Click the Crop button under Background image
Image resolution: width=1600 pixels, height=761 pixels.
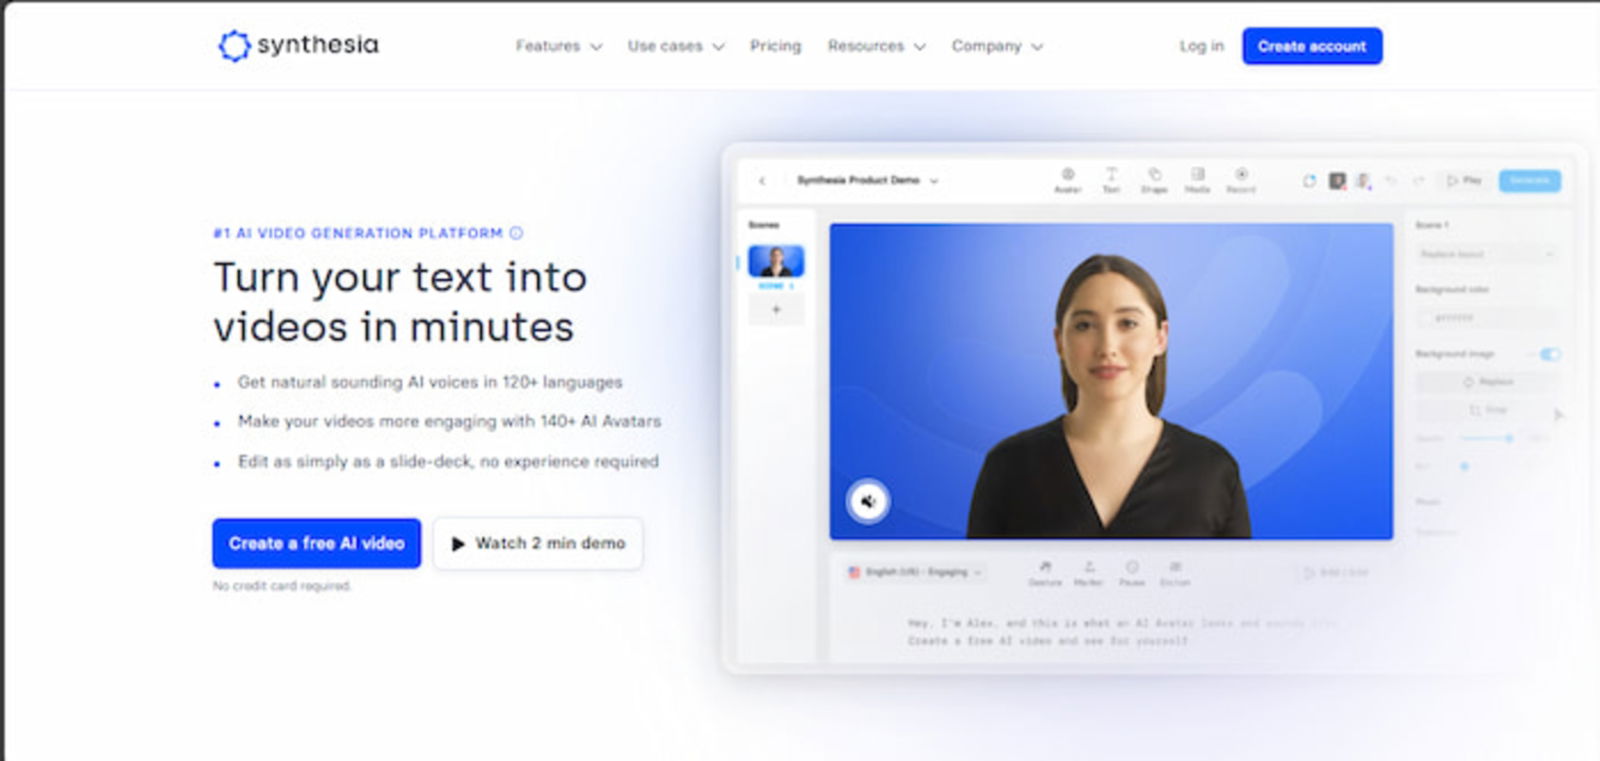click(x=1487, y=410)
